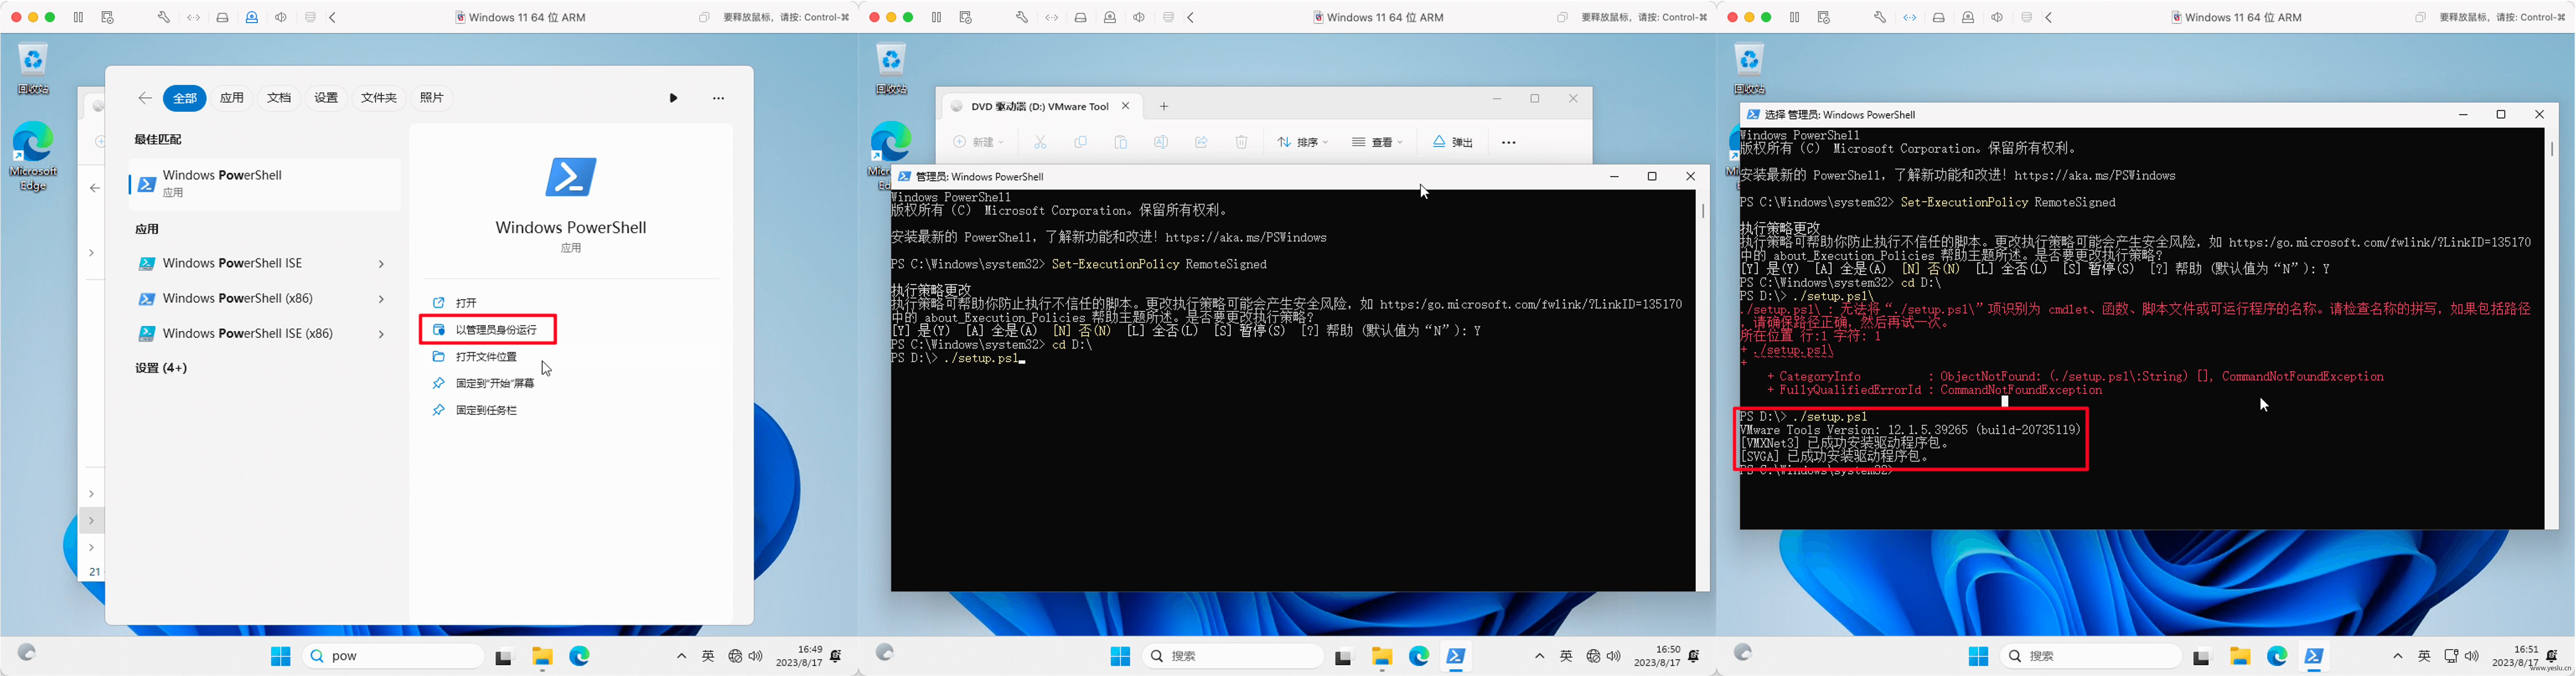
Task: Click PowerShell icon in middle VM taskbar
Action: click(x=1456, y=656)
